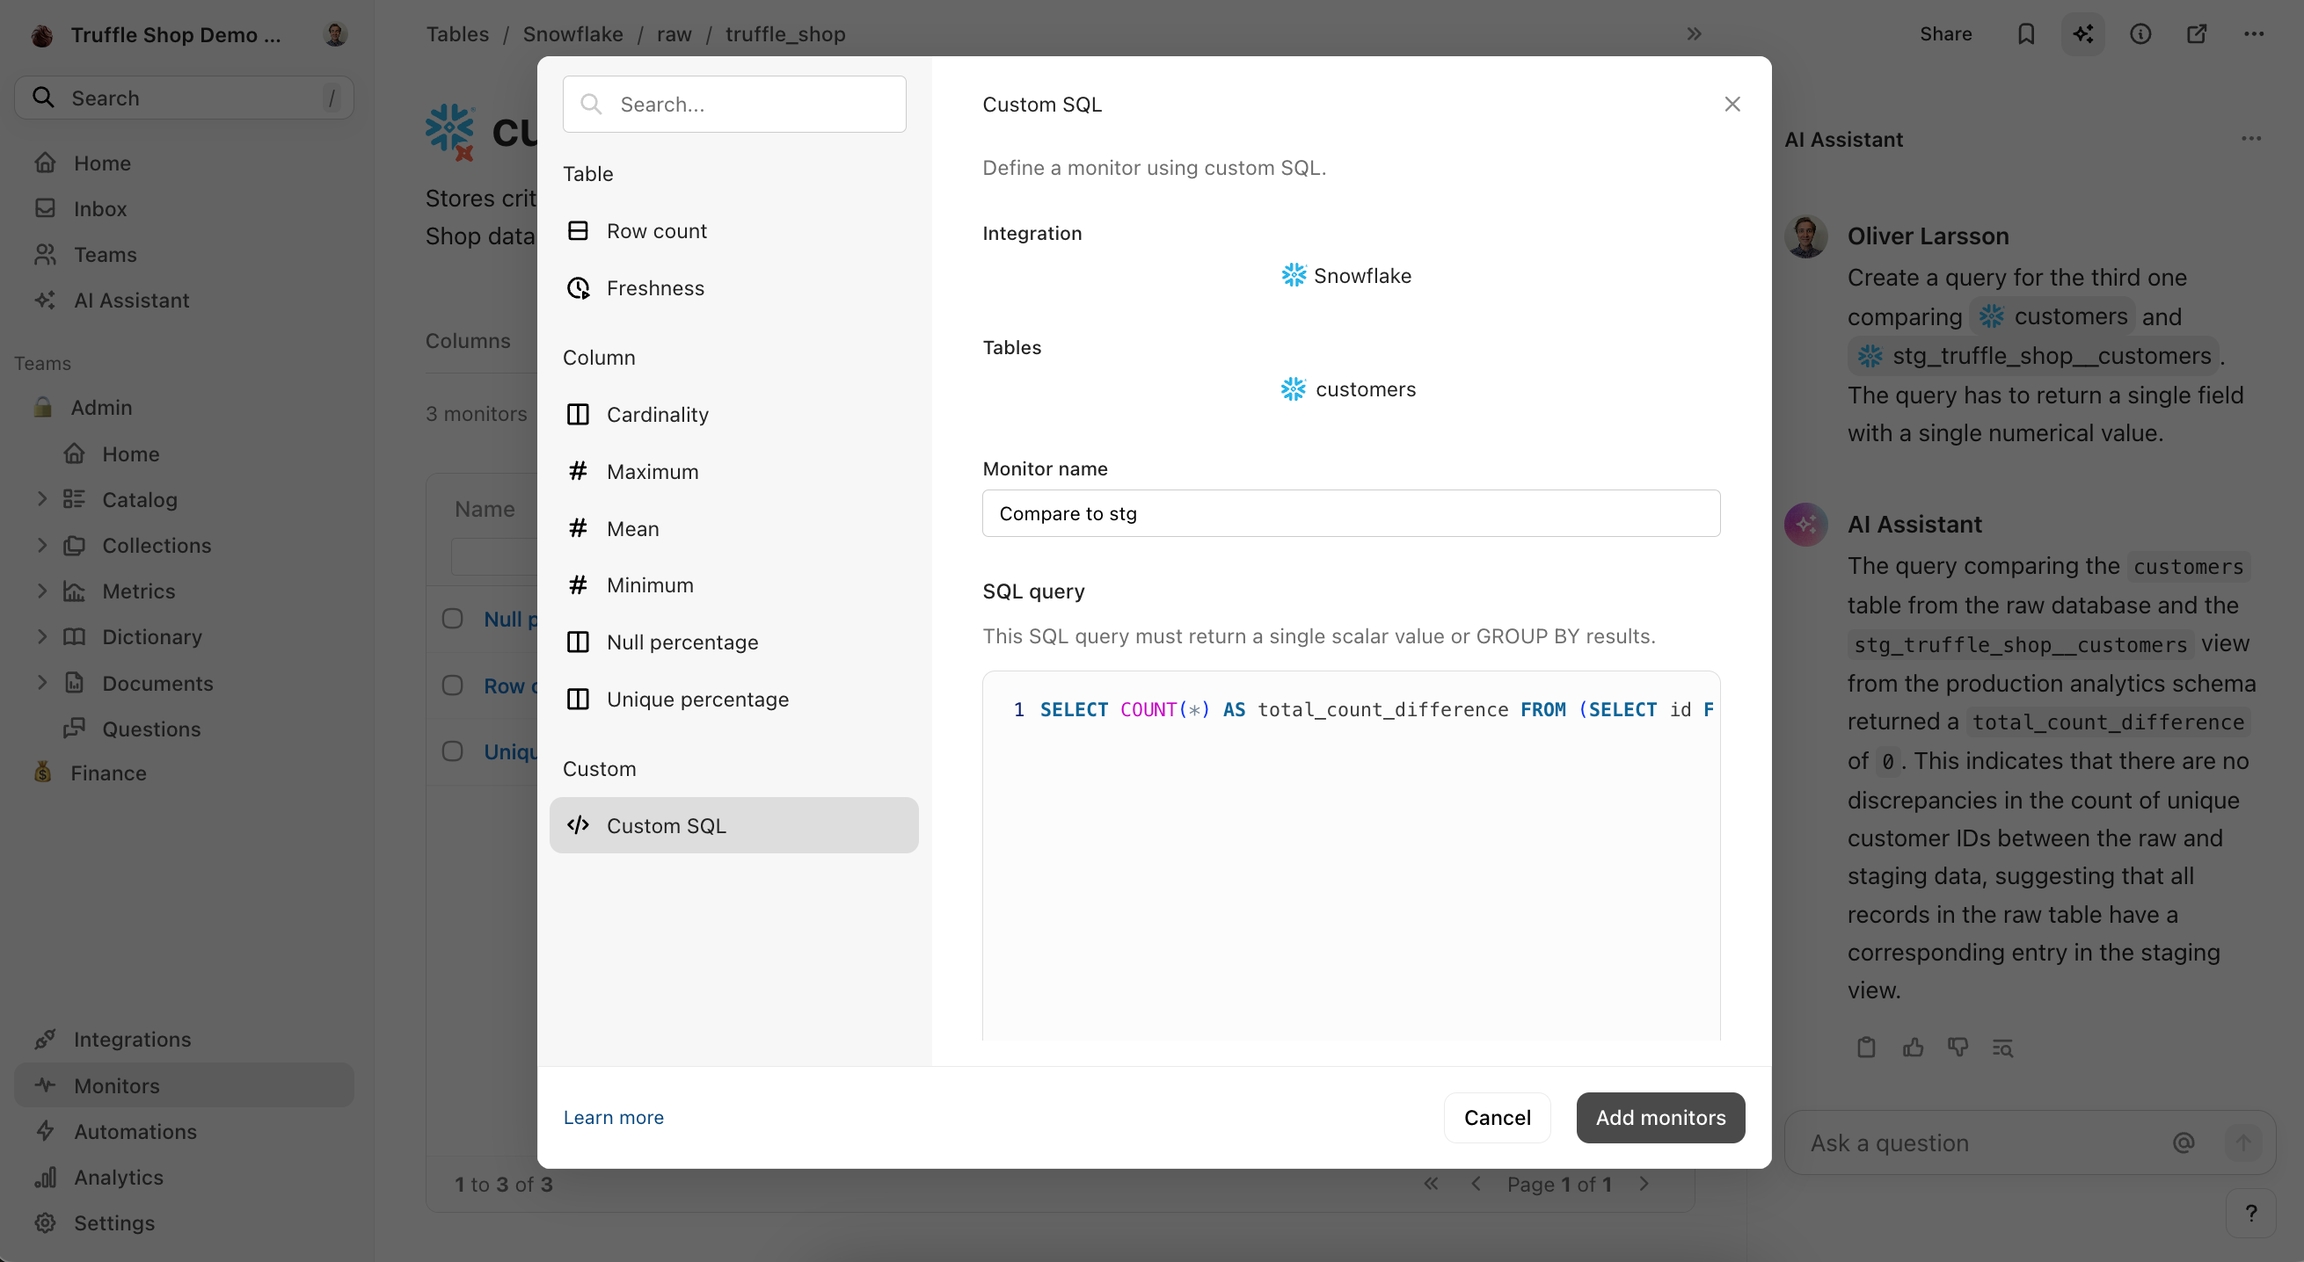Select the Freshness monitor type
2304x1262 pixels.
pyautogui.click(x=655, y=288)
